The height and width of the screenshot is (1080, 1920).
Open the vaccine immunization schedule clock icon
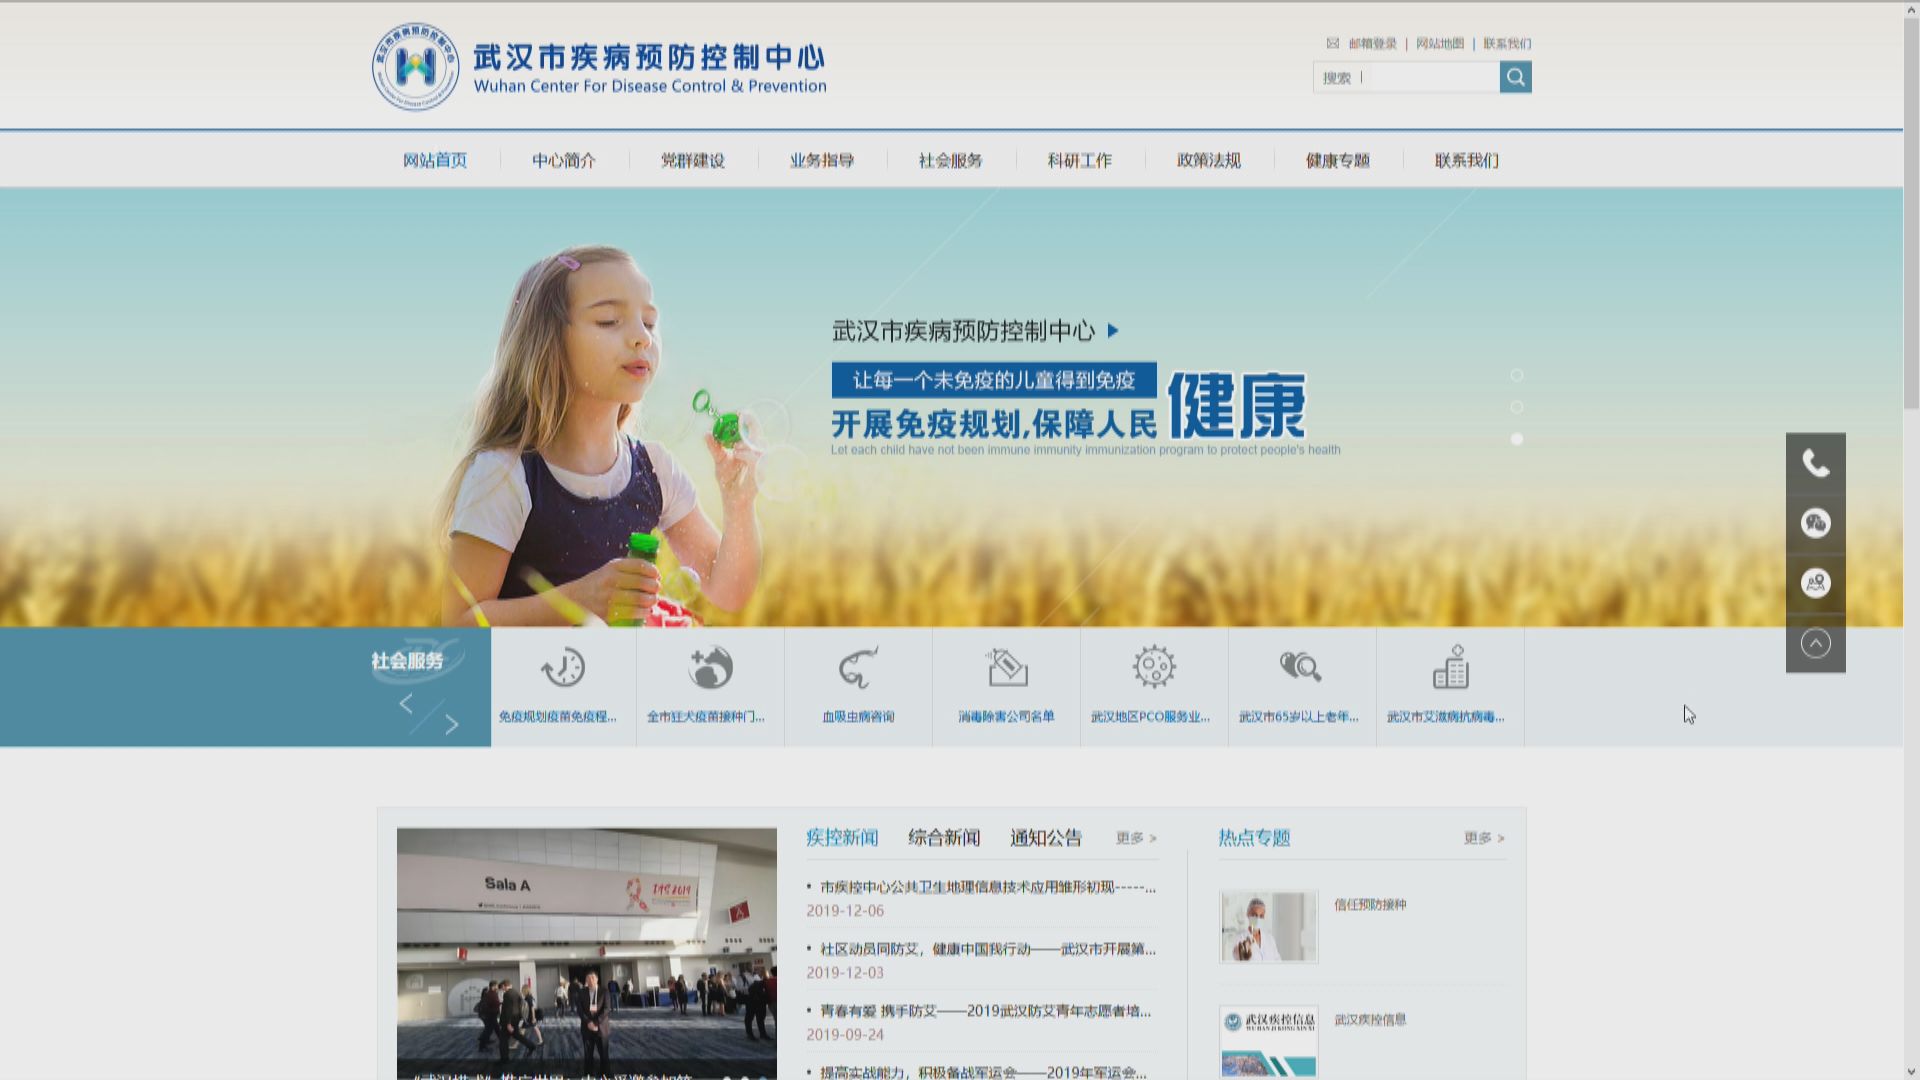(x=562, y=668)
